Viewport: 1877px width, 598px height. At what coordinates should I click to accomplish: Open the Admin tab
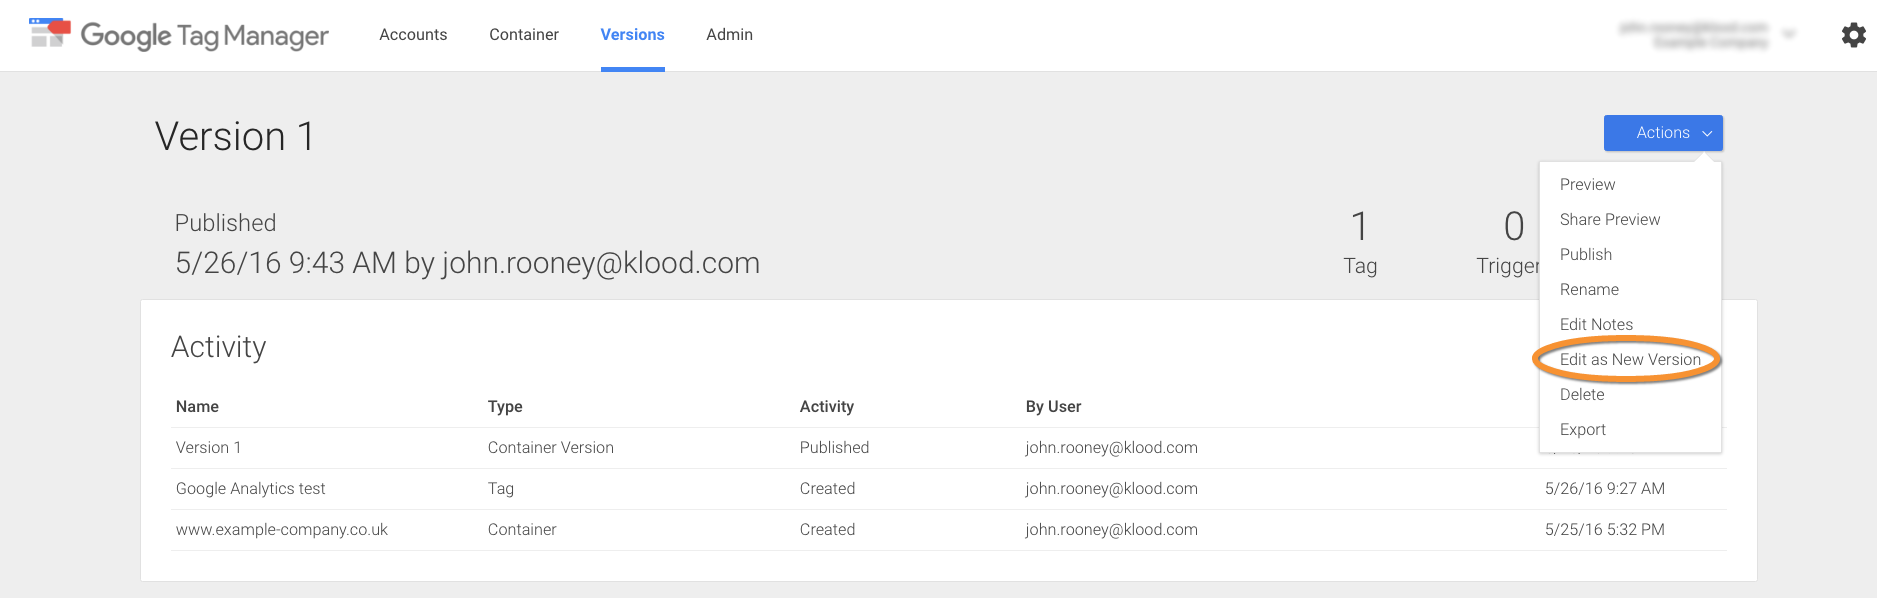729,35
